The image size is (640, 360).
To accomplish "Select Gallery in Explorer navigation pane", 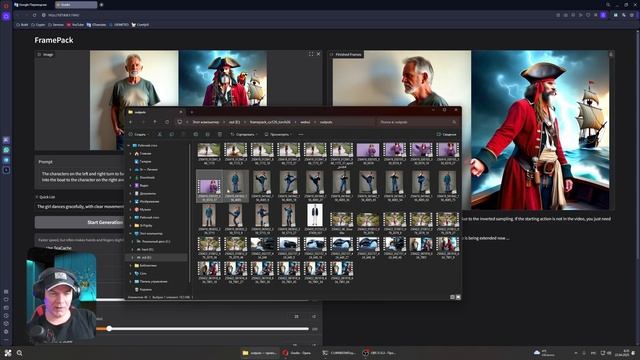I will tap(143, 162).
